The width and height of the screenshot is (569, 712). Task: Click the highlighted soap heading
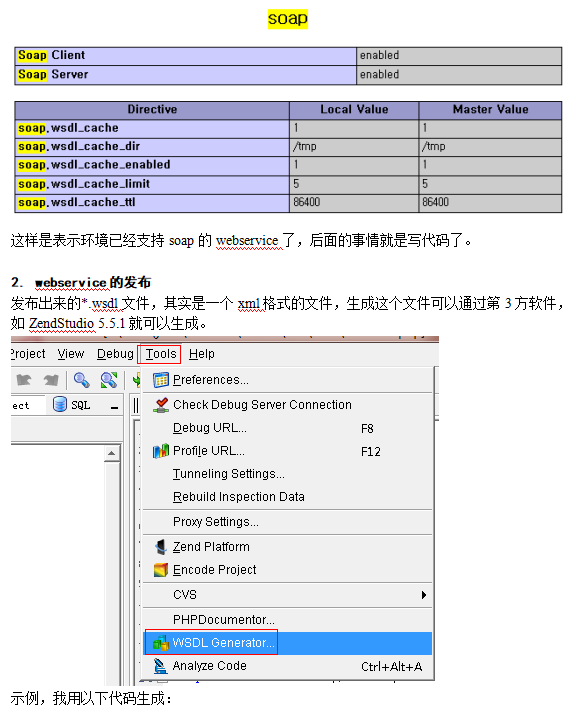click(x=287, y=19)
